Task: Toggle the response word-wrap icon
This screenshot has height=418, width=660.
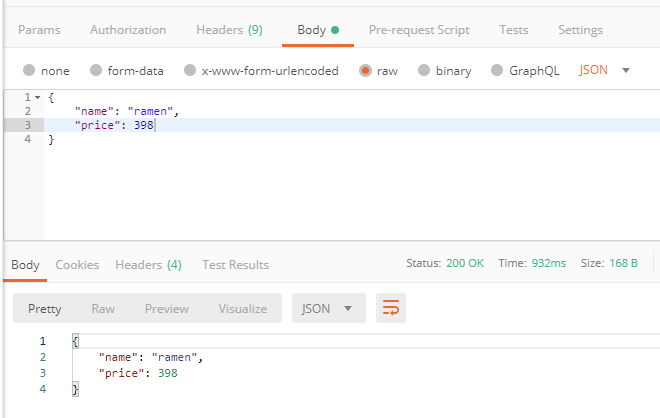Action: click(391, 308)
